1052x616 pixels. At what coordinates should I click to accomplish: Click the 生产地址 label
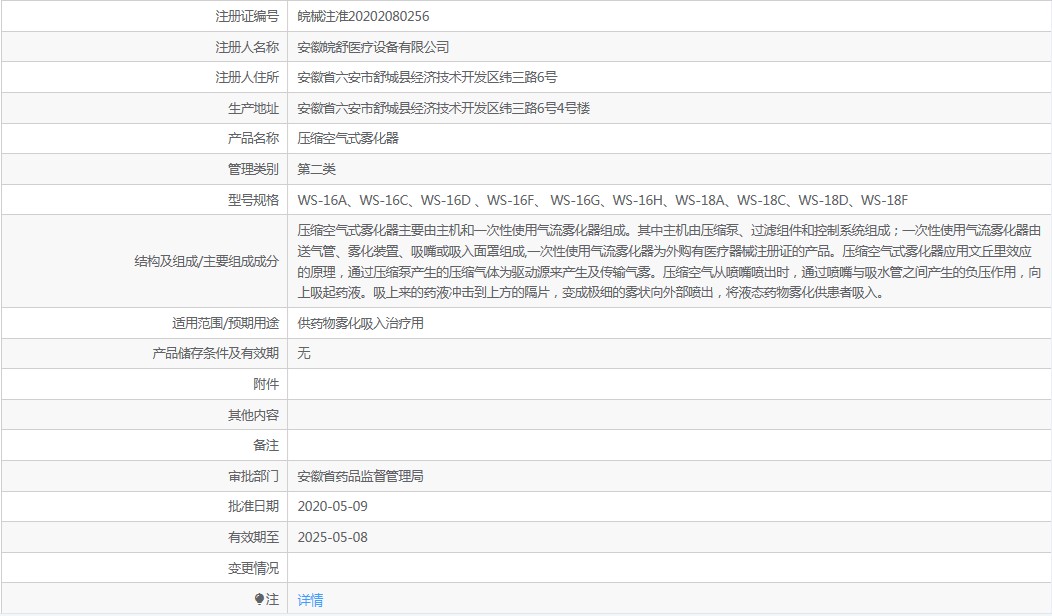[x=253, y=108]
